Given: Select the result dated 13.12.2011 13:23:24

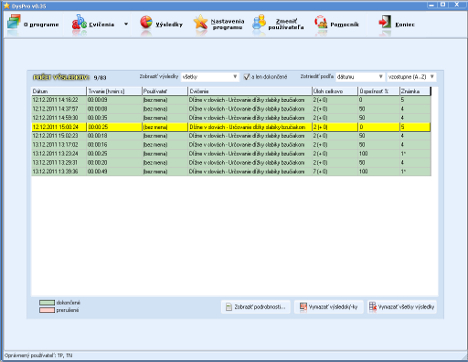Looking at the screenshot, I should point(231,154).
